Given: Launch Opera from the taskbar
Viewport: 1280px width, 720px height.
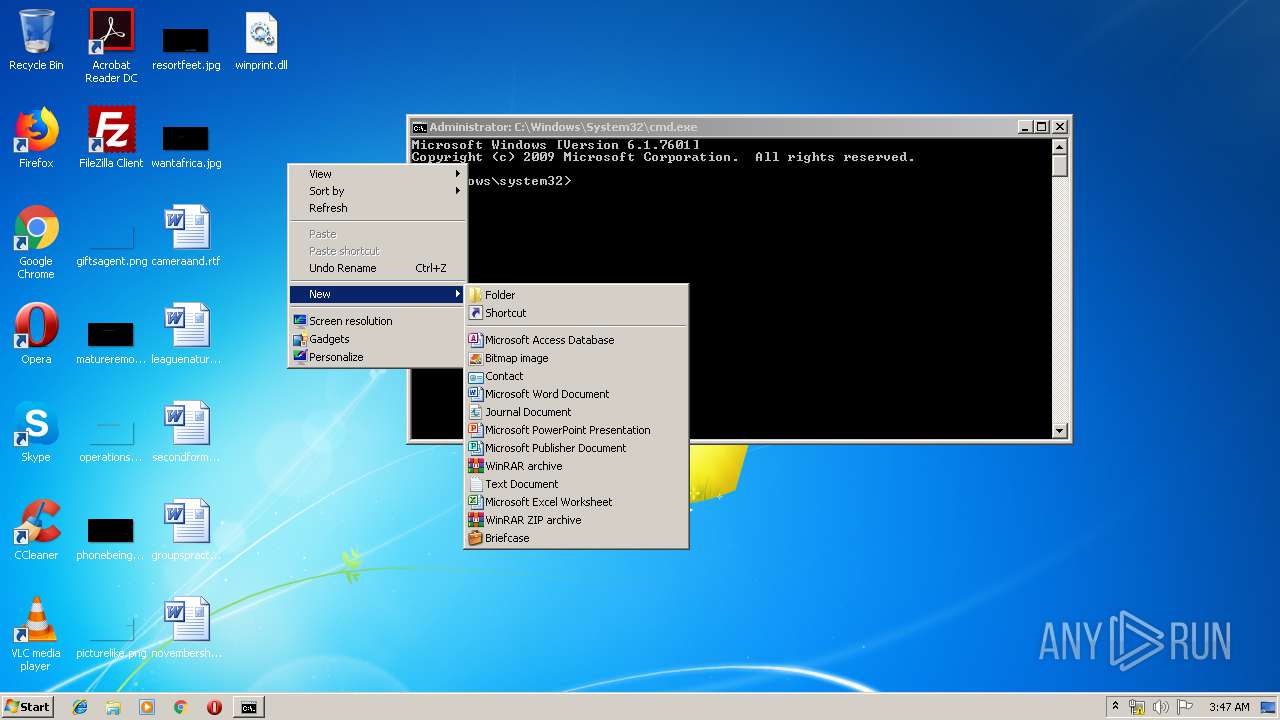Looking at the screenshot, I should 214,707.
